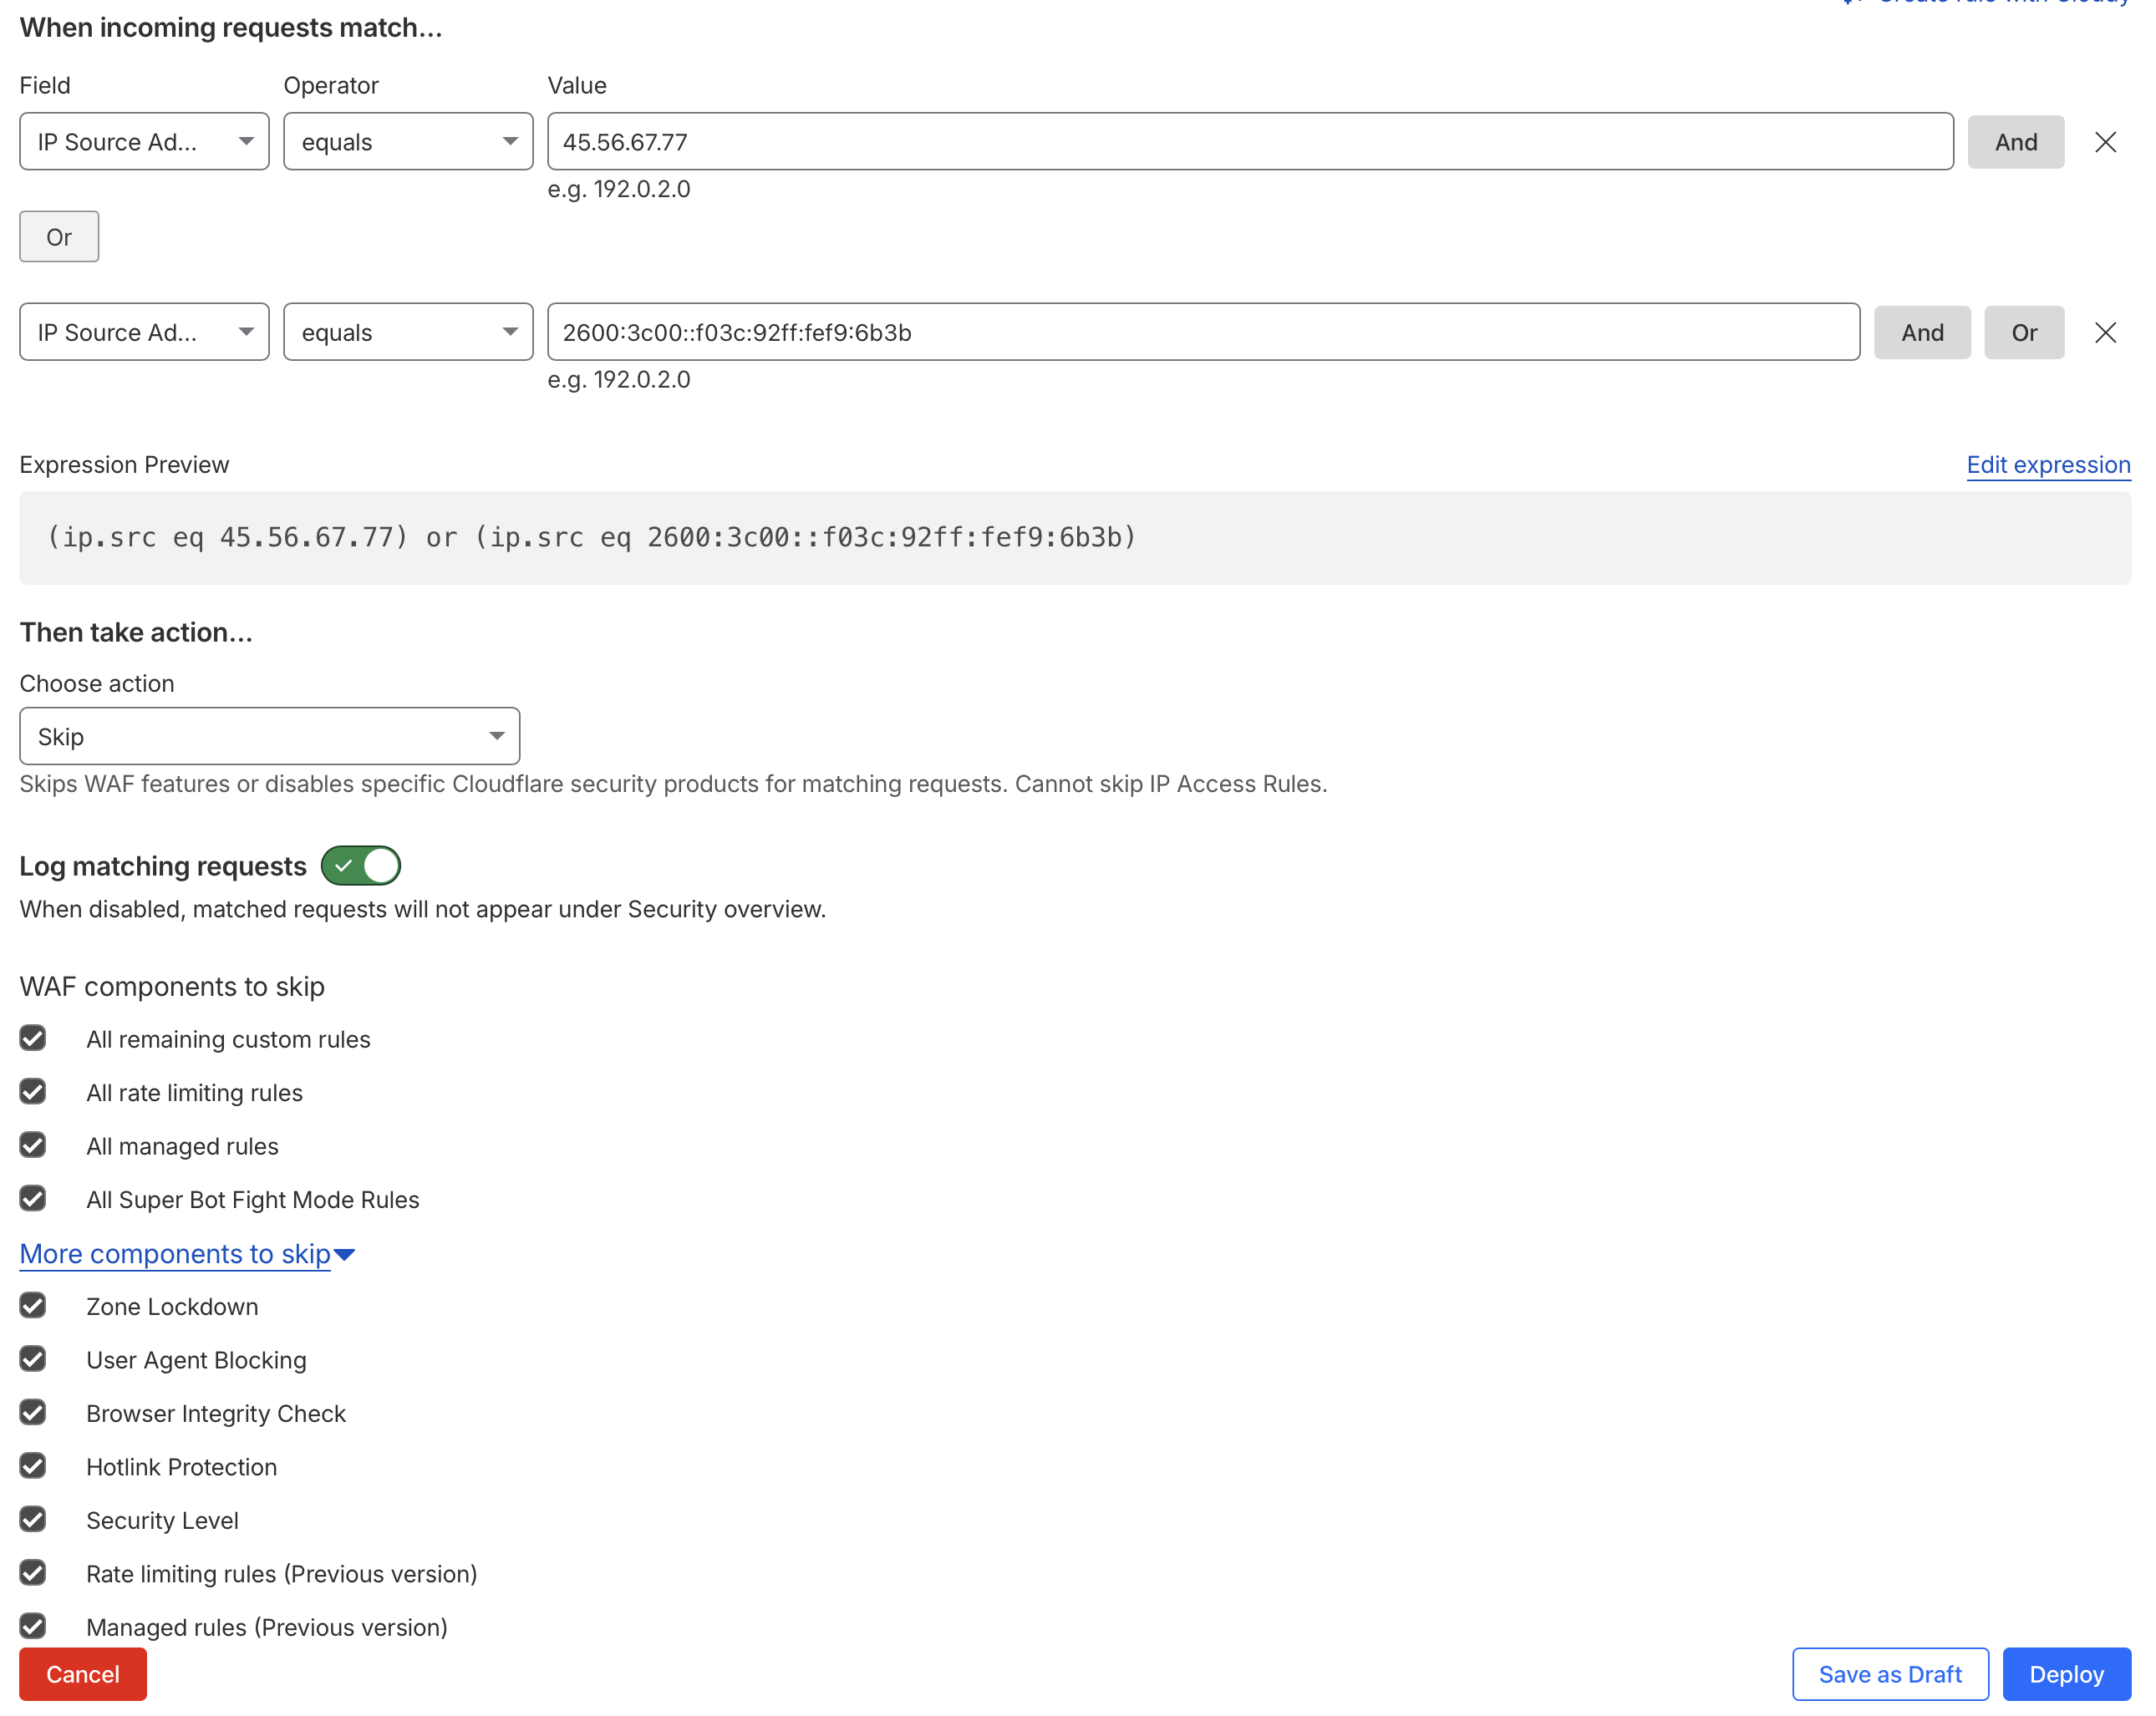Uncheck All rate limiting rules
The image size is (2156, 1716).
33,1091
